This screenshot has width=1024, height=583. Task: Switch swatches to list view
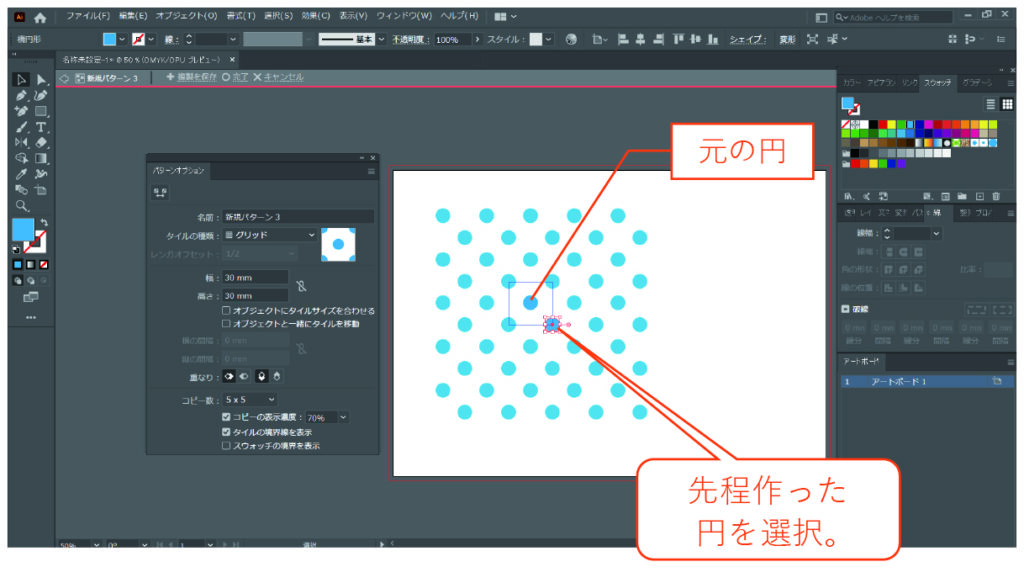point(991,104)
